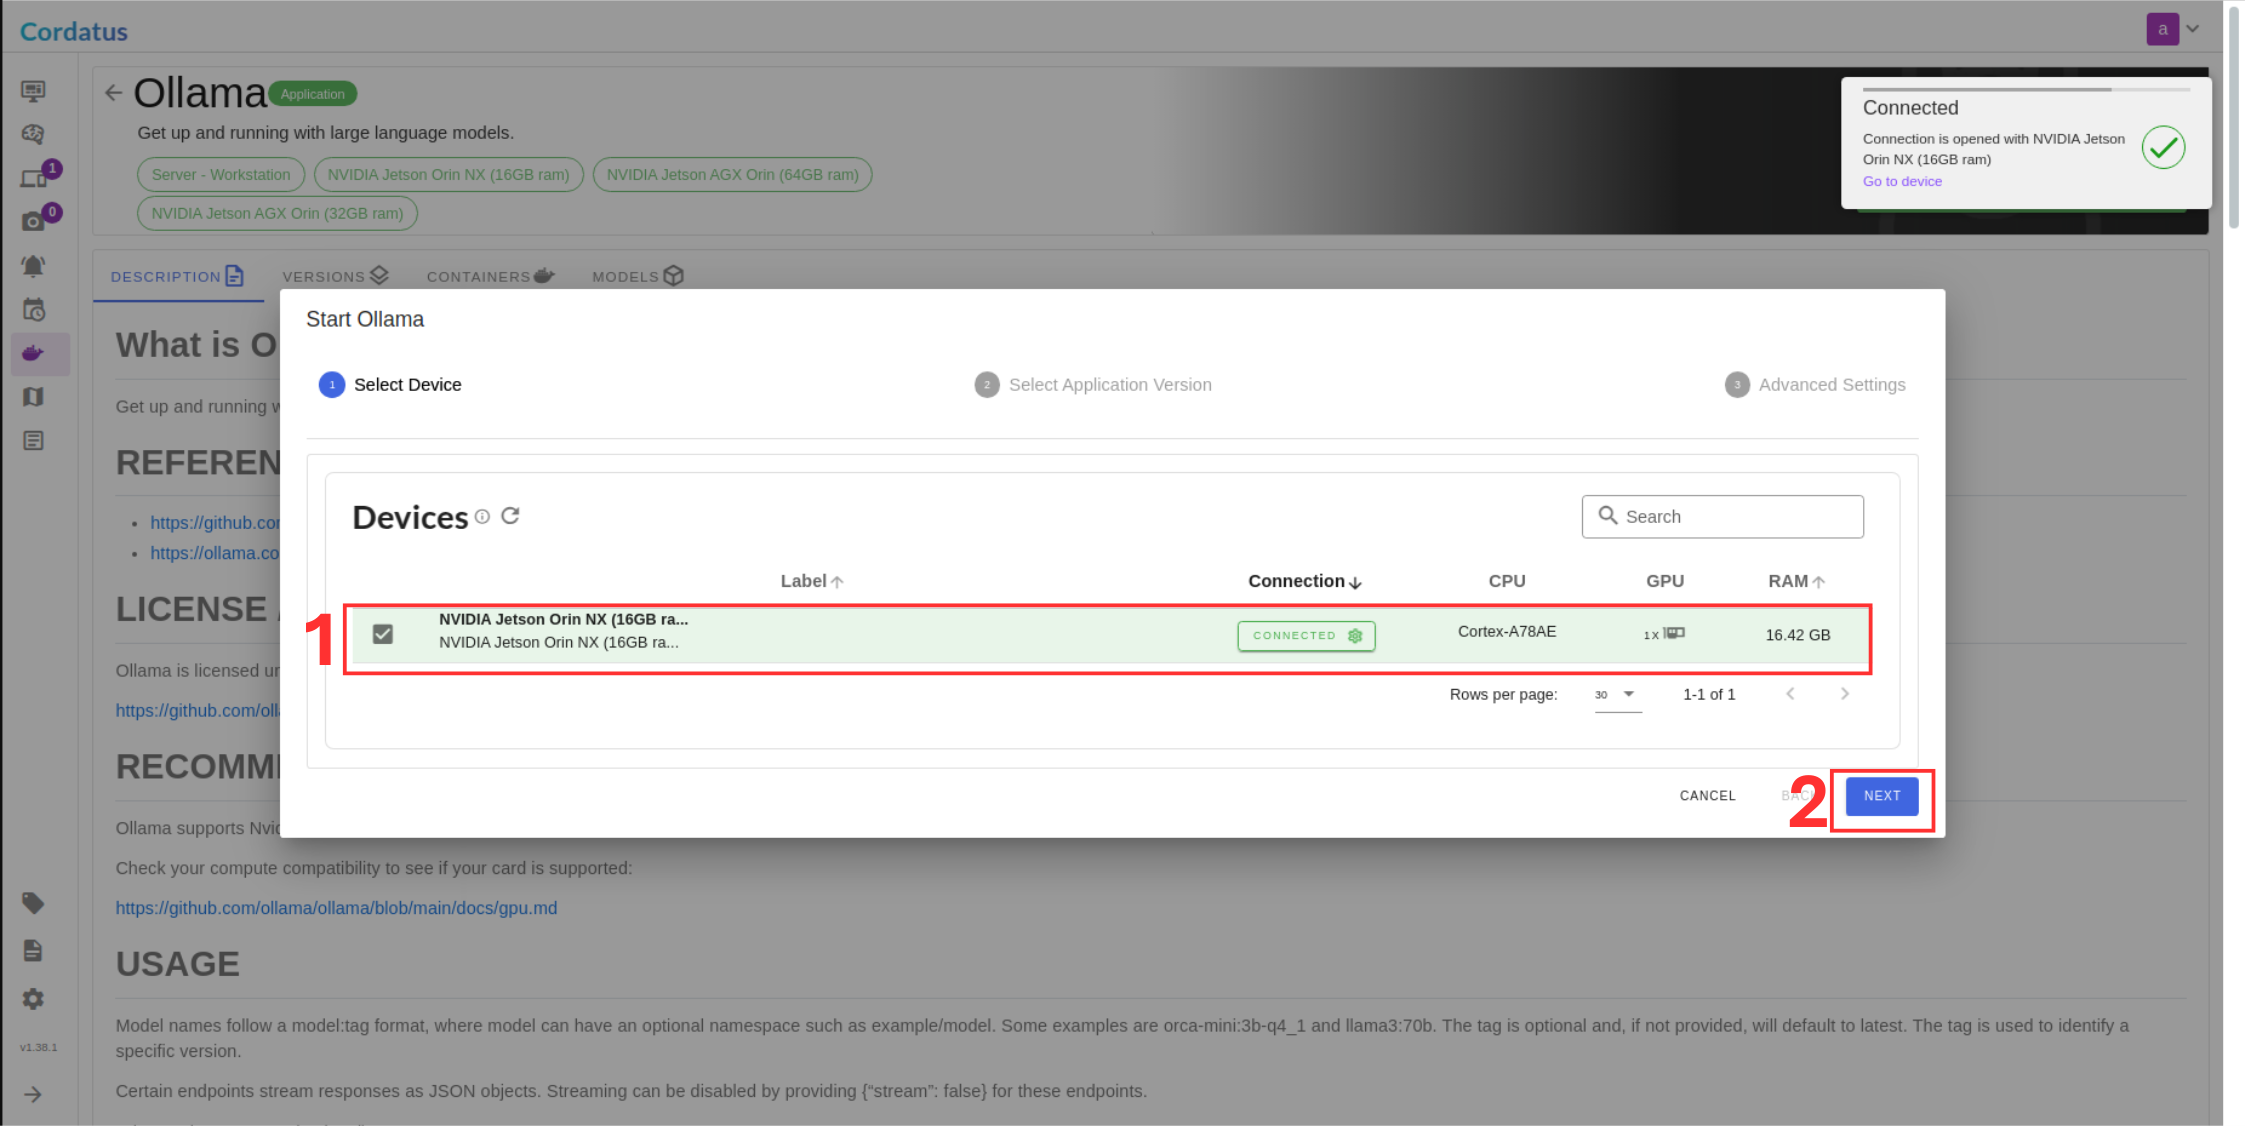Viewport: 2245px width, 1126px height.
Task: Select step 1 Select Device
Action: 390,385
